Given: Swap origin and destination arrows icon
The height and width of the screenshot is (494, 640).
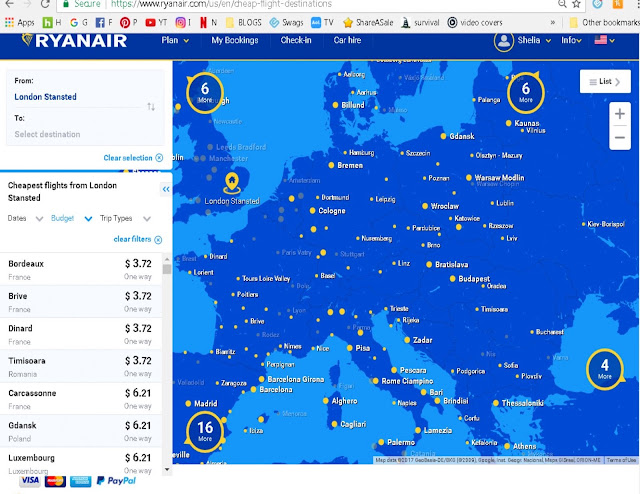Looking at the screenshot, I should [151, 107].
